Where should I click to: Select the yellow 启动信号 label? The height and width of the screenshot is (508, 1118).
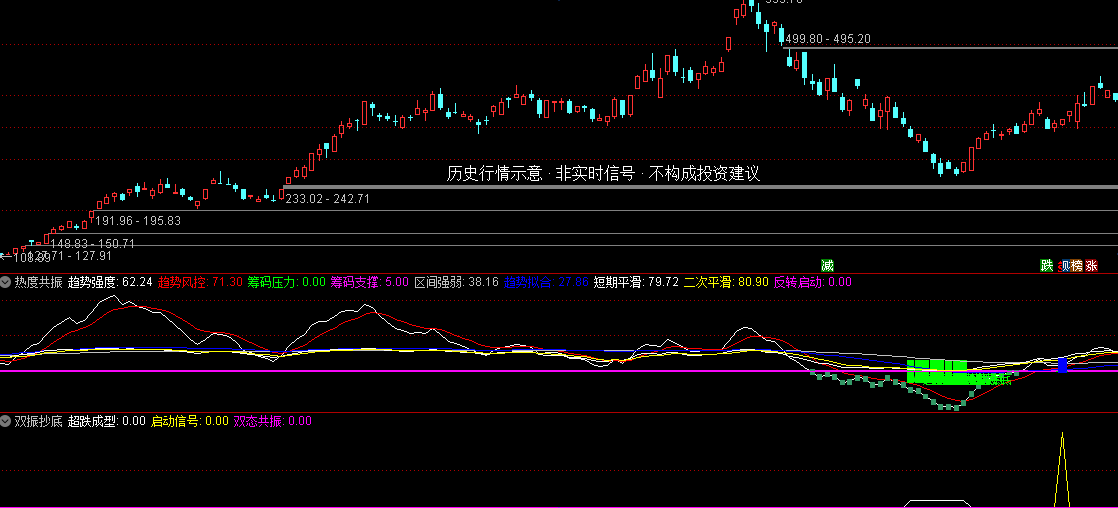point(175,421)
